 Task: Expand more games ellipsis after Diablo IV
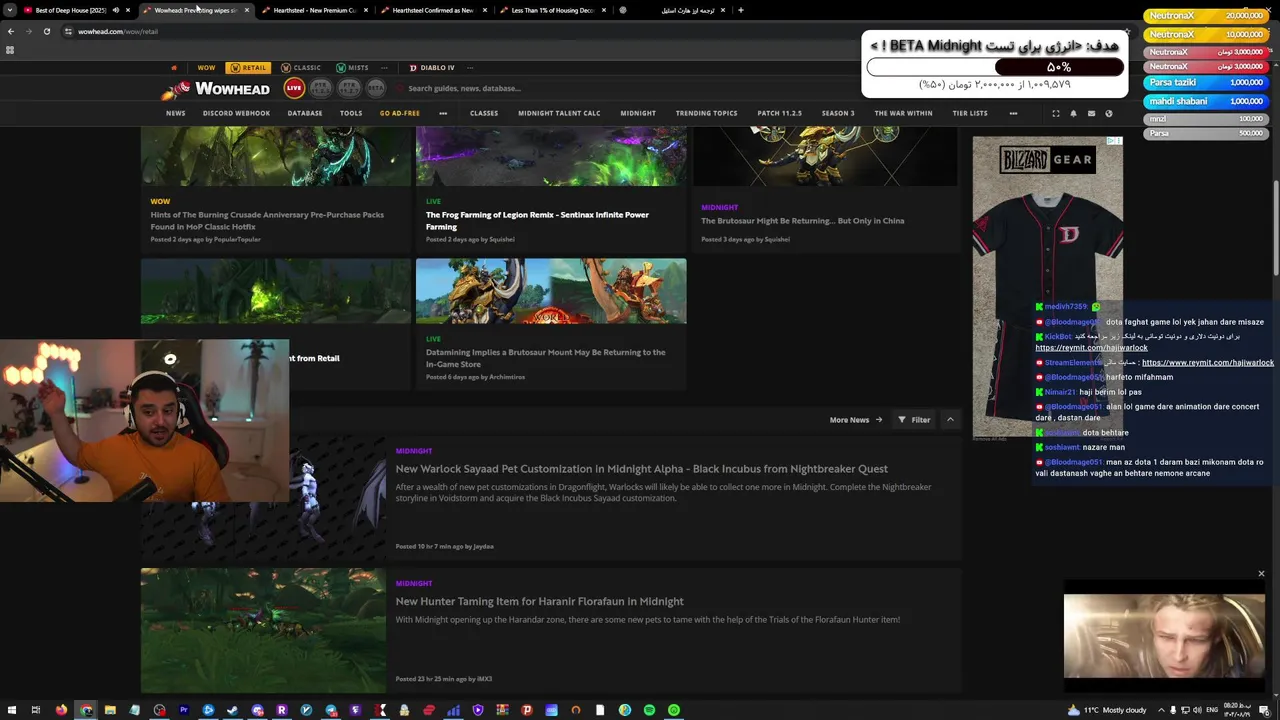coord(470,68)
